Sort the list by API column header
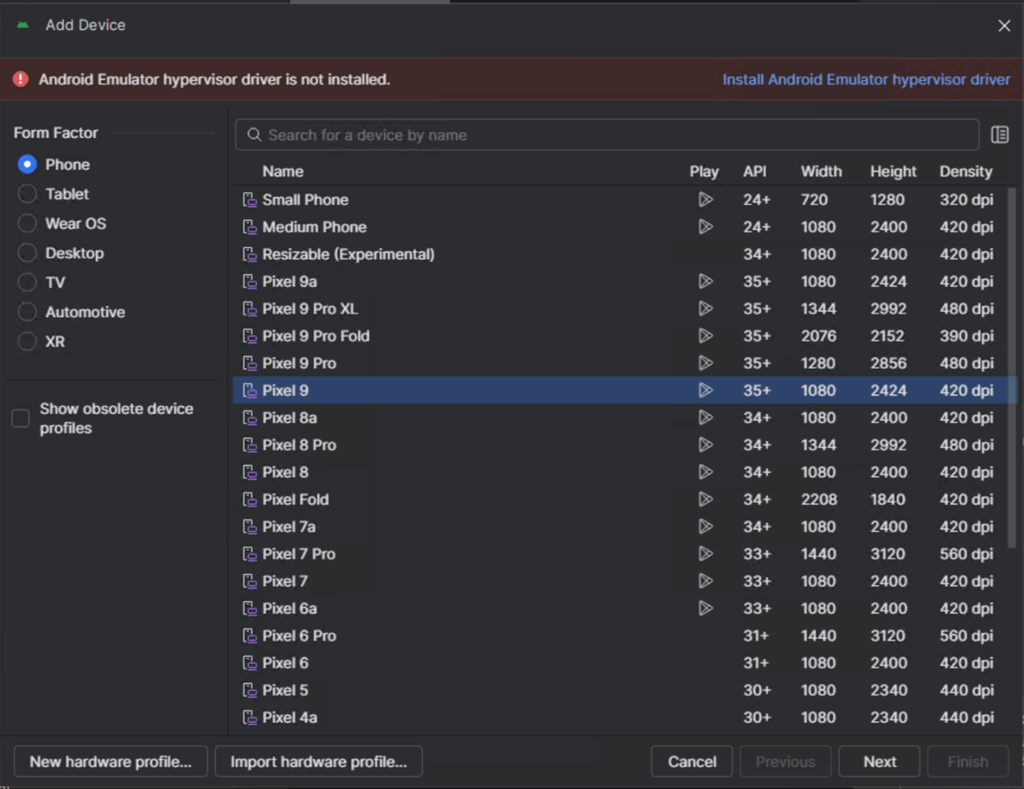The image size is (1024, 789). (755, 171)
